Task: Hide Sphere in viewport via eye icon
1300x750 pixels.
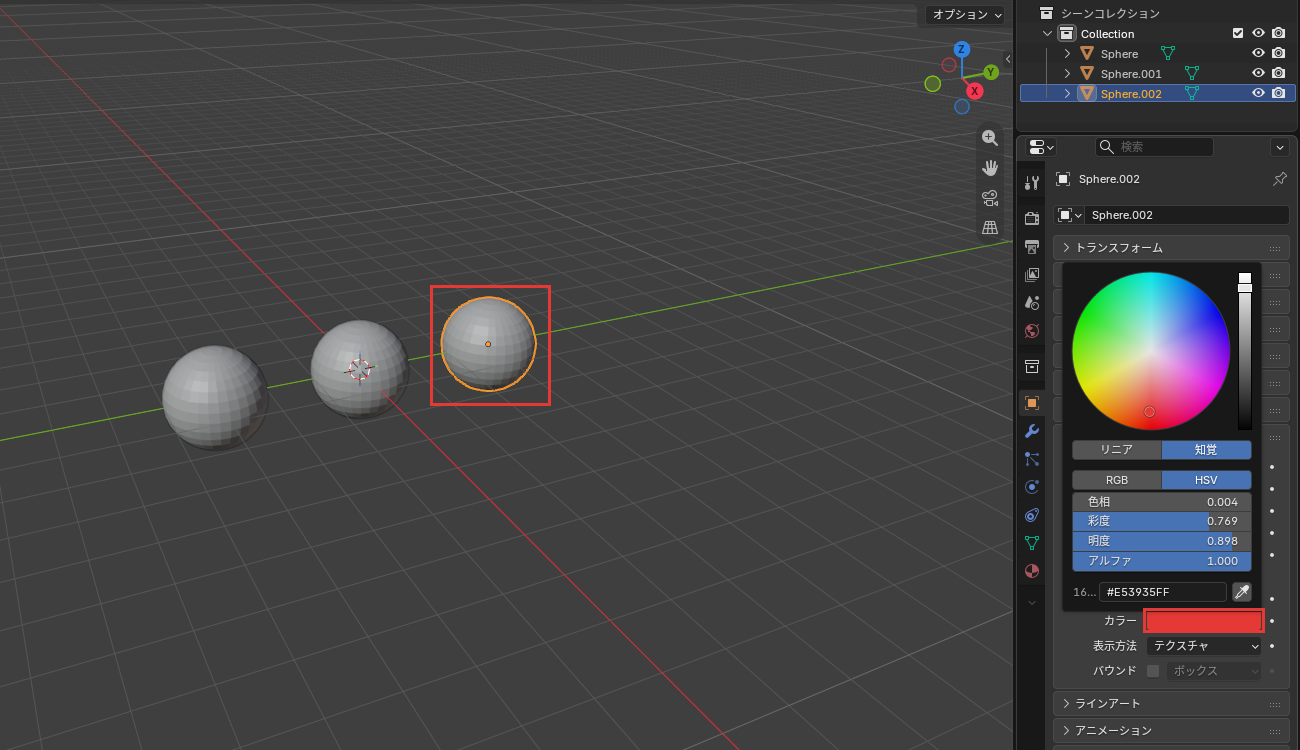Action: point(1259,53)
